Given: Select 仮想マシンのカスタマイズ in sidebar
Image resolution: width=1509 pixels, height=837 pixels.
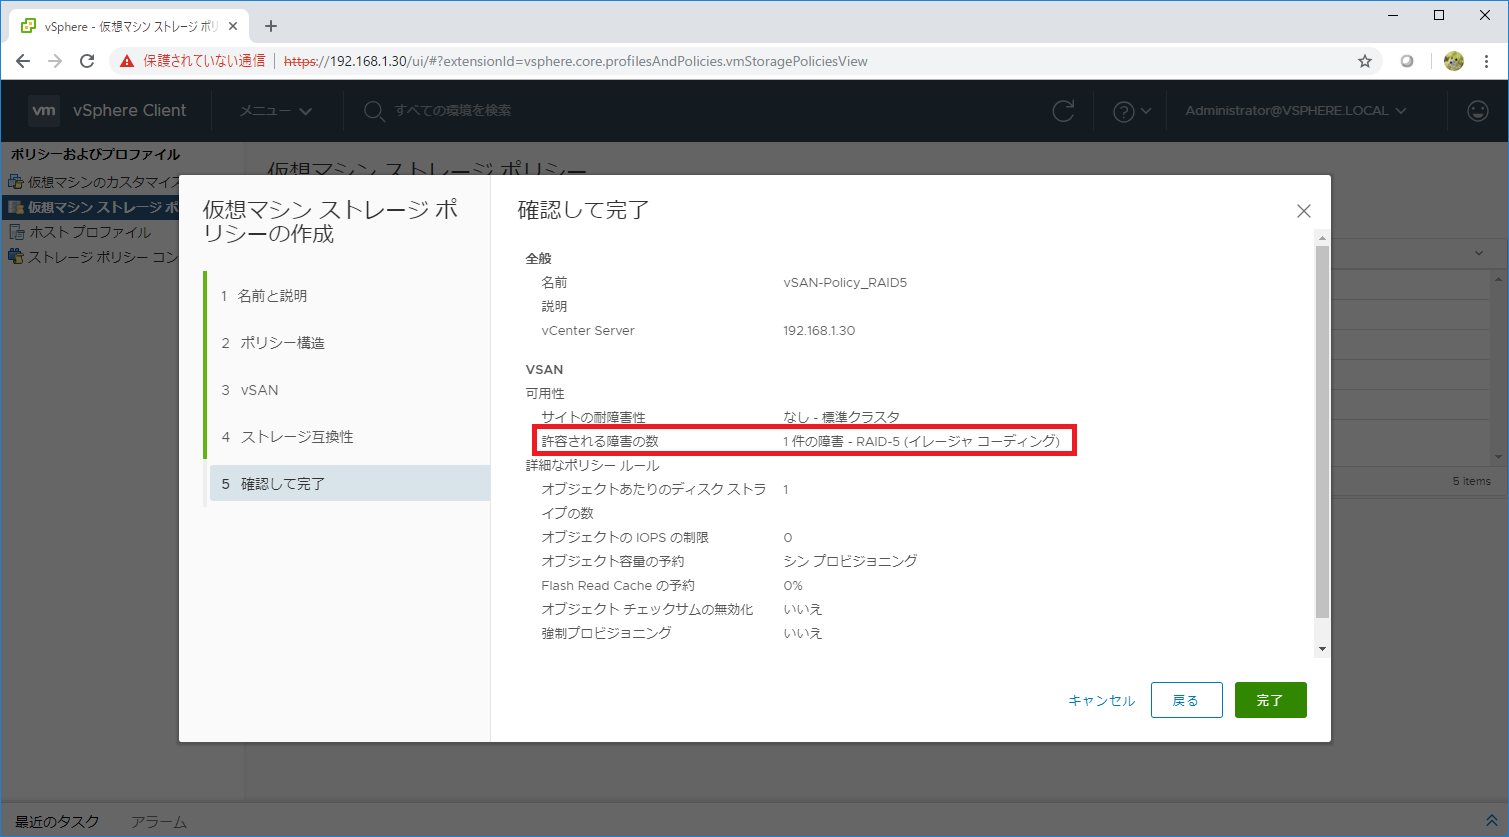Looking at the screenshot, I should 103,182.
